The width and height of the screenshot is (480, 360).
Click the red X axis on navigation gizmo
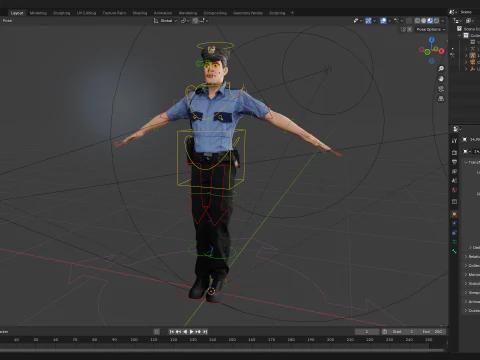441,51
